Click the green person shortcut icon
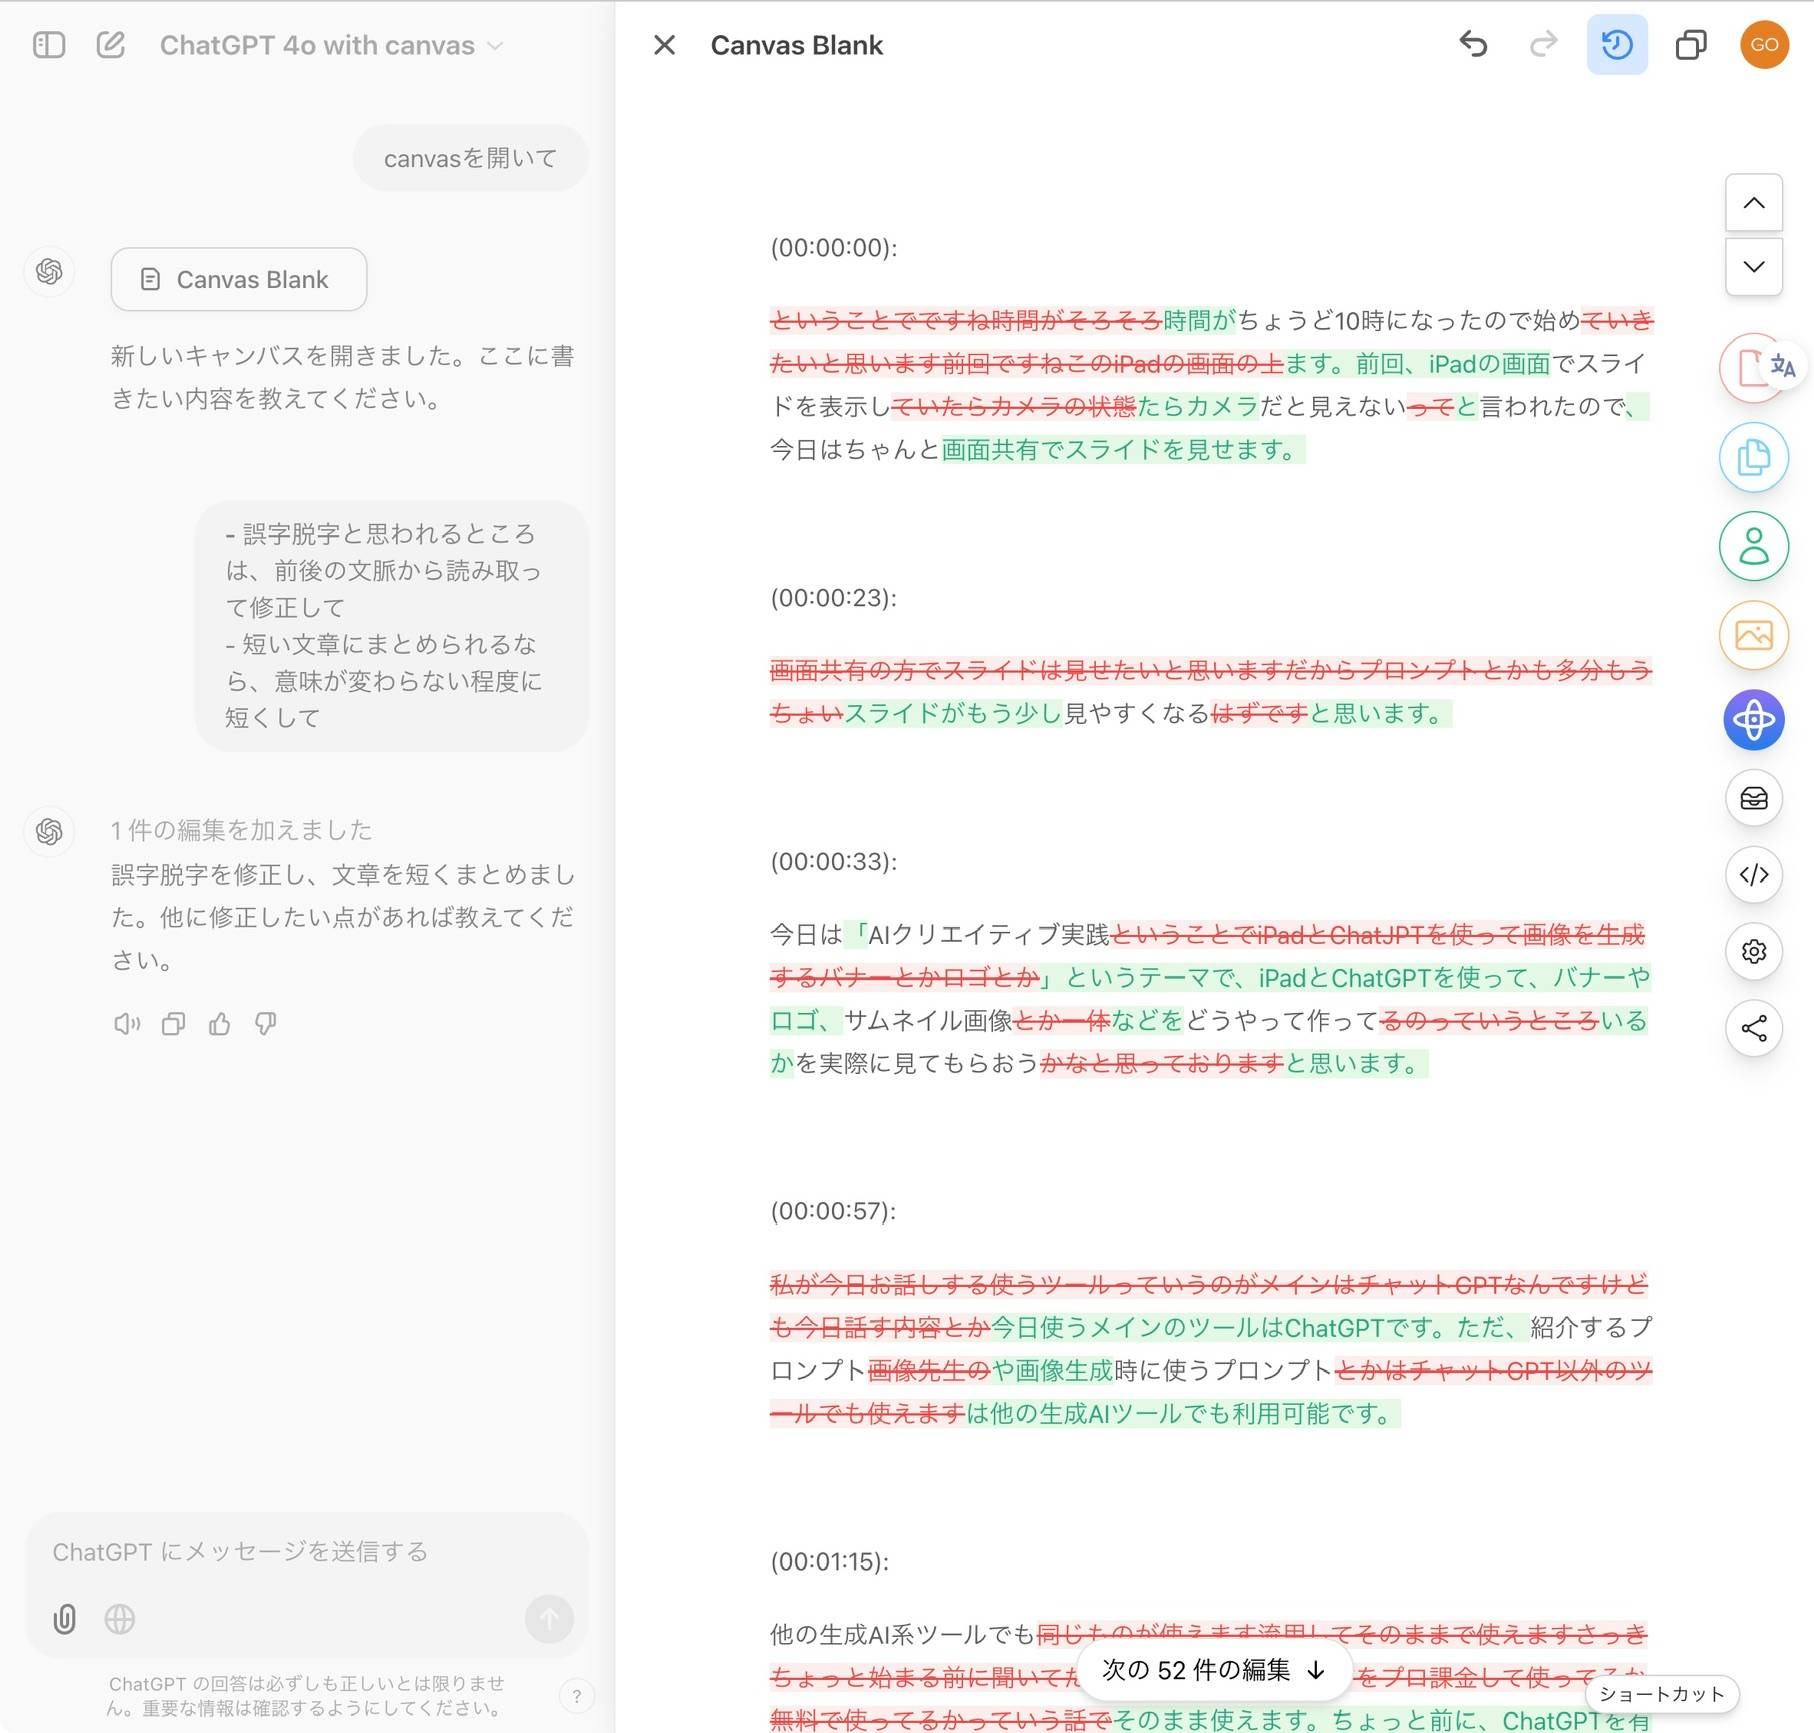This screenshot has width=1814, height=1733. pyautogui.click(x=1753, y=546)
